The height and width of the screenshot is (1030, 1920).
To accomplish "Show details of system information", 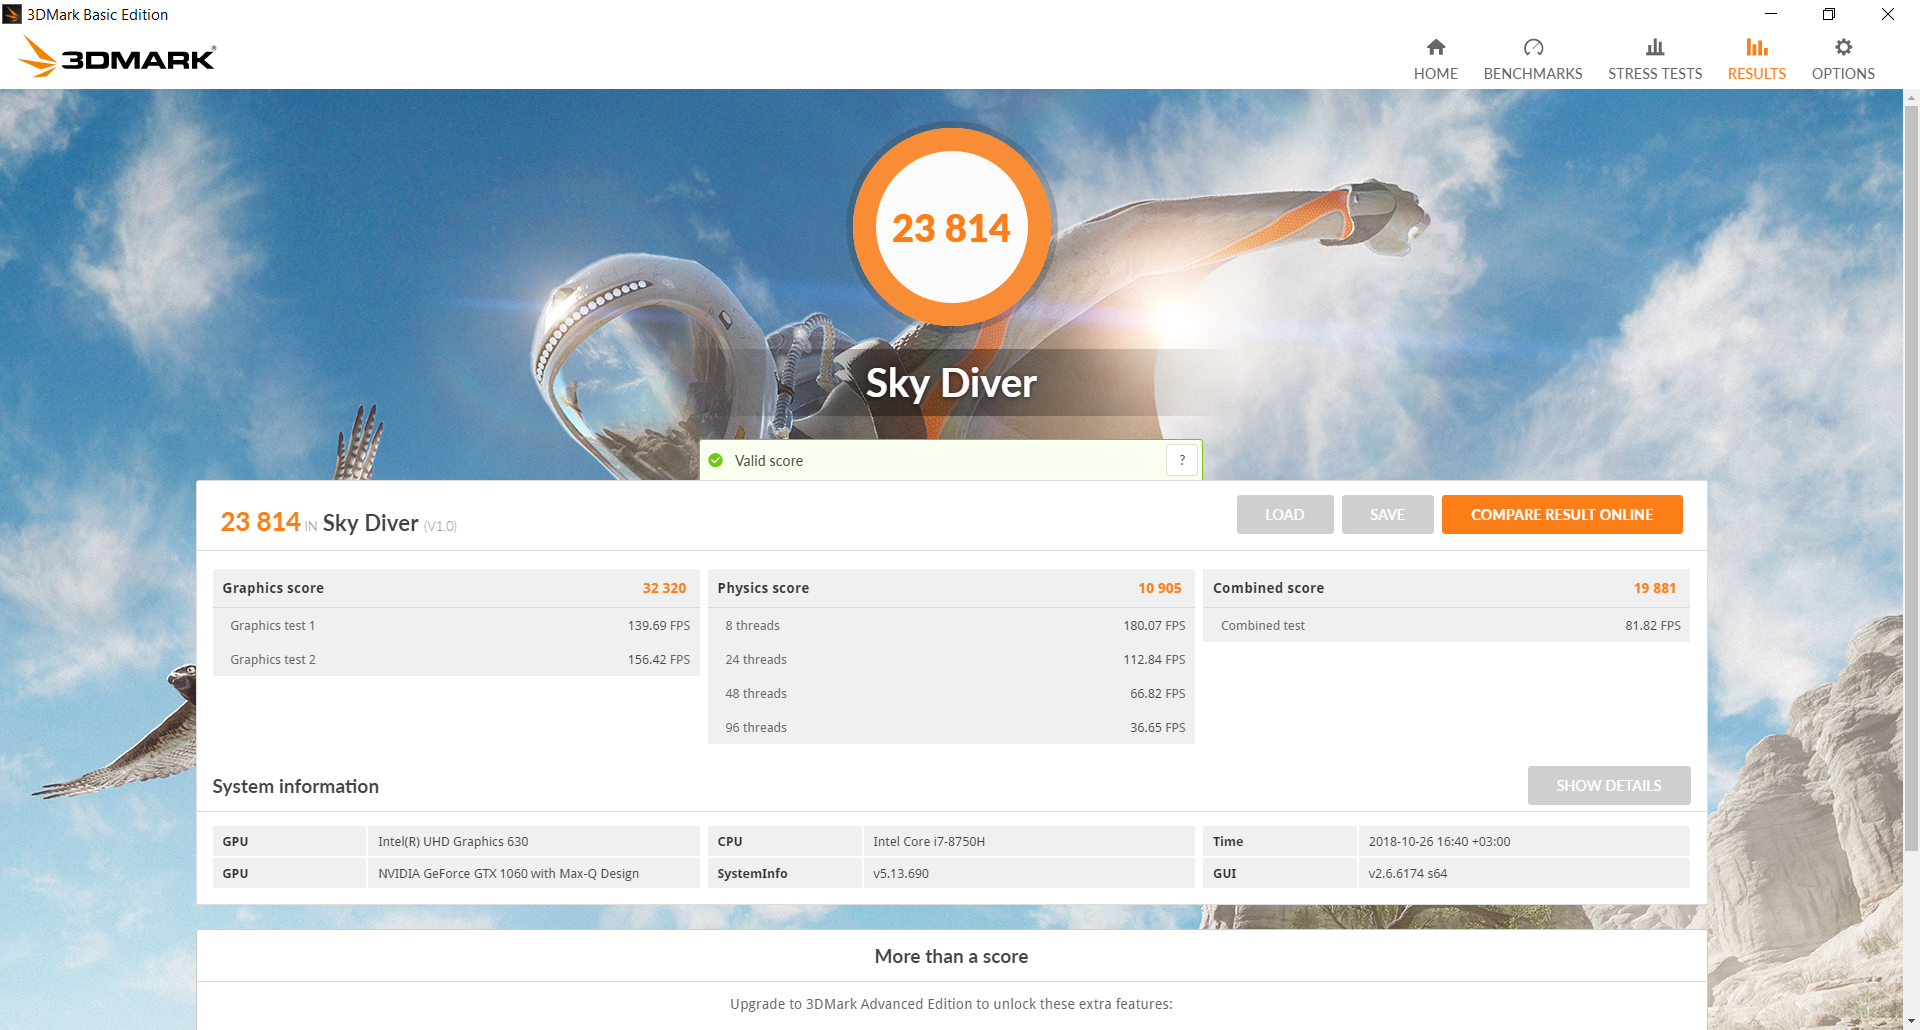I will coord(1609,785).
